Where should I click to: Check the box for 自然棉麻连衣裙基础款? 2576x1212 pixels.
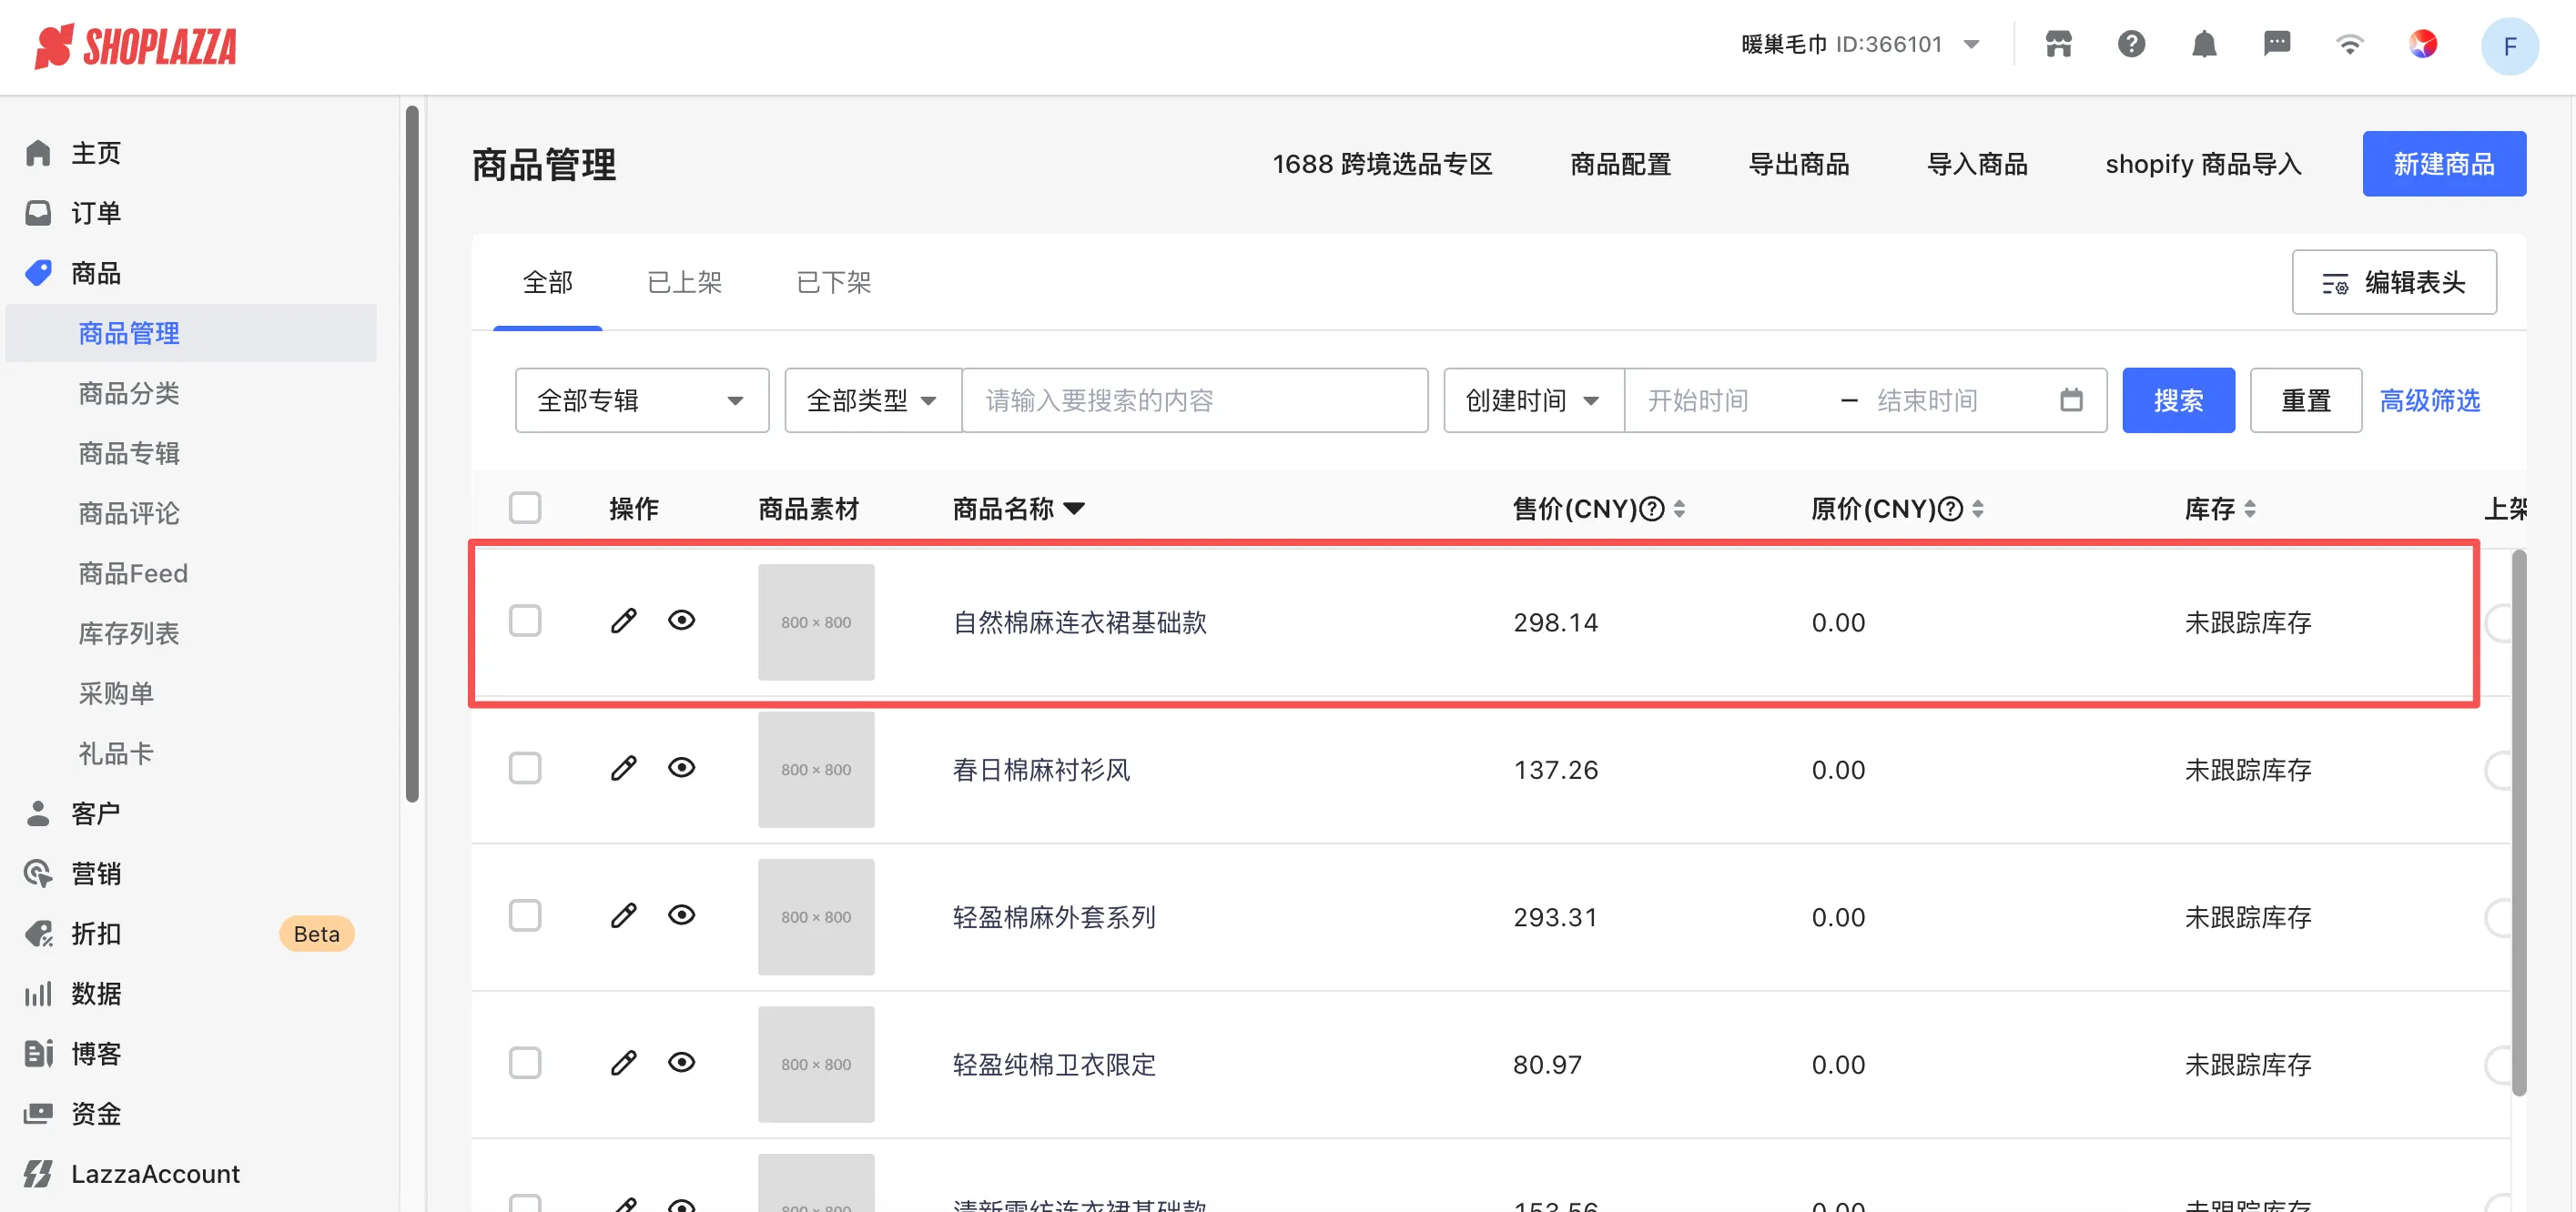click(525, 621)
